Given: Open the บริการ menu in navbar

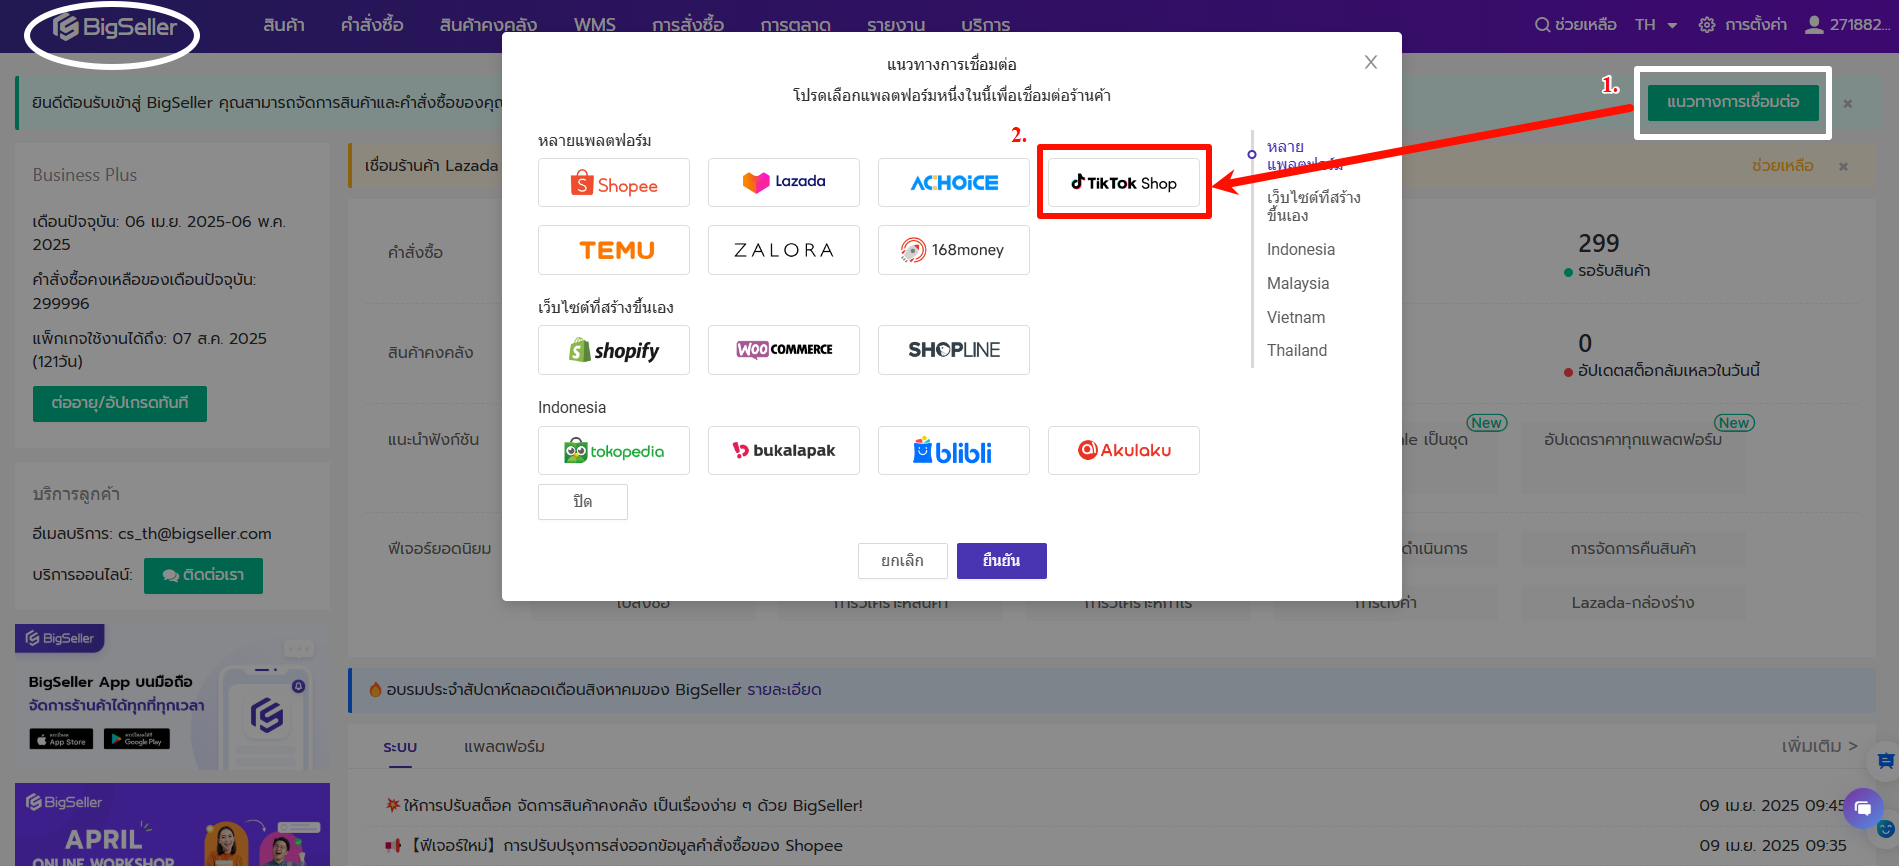Looking at the screenshot, I should point(986,25).
